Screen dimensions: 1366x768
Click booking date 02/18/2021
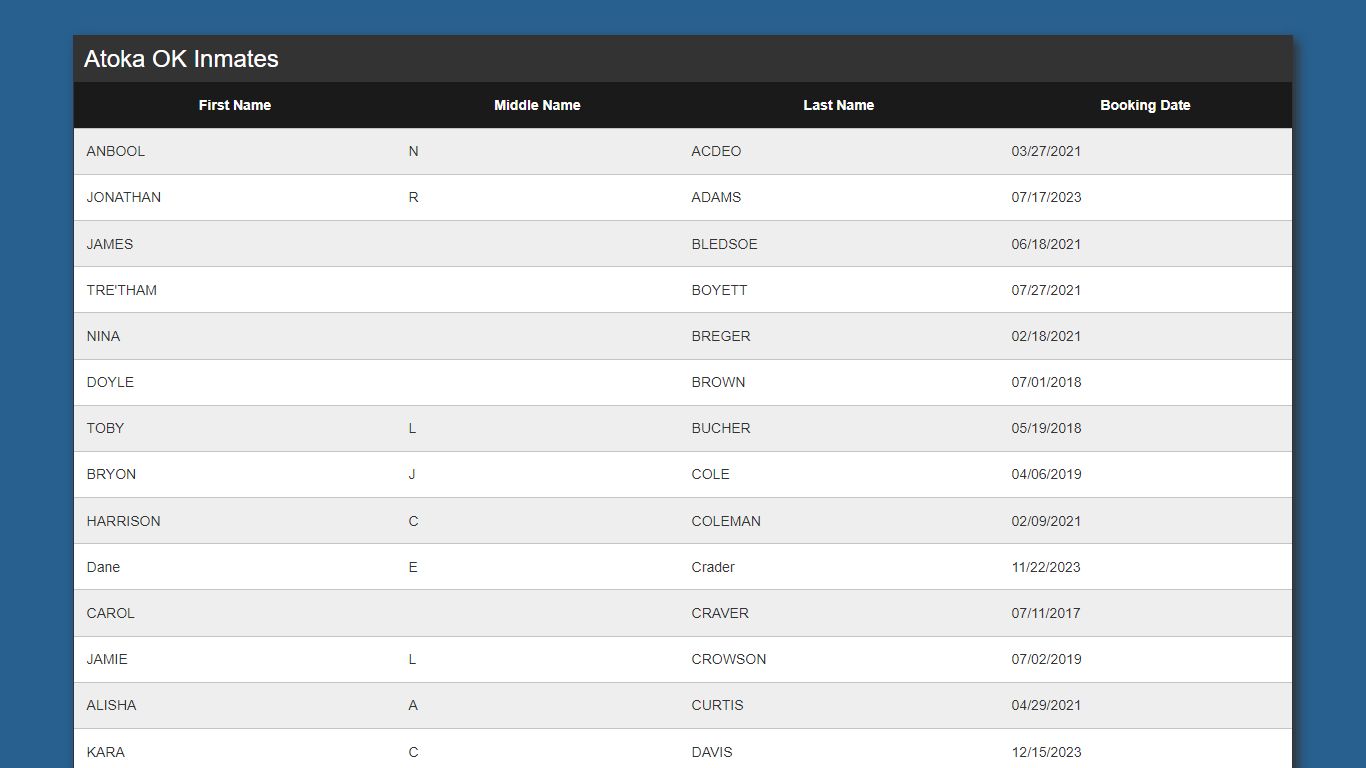[x=1046, y=336]
